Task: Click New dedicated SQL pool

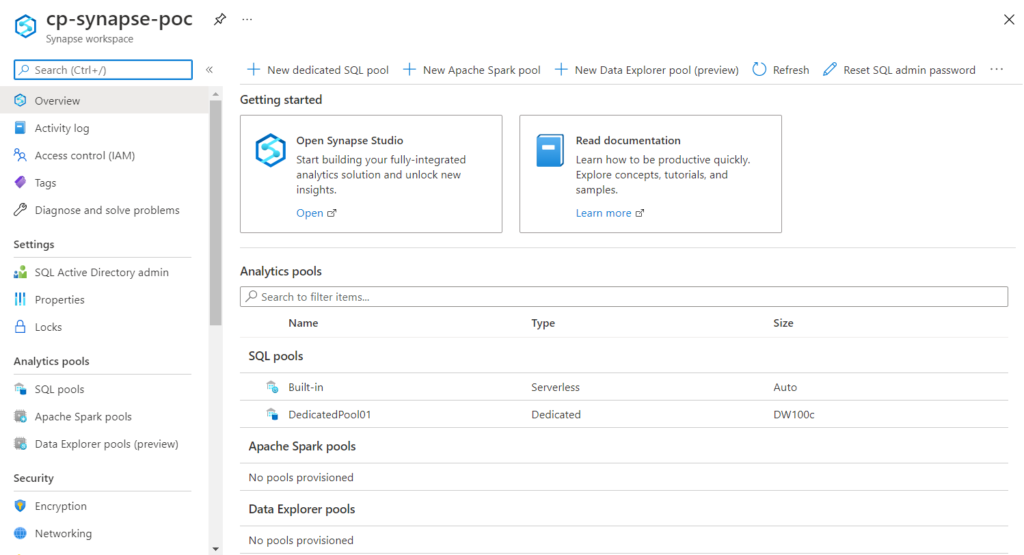Action: (318, 70)
